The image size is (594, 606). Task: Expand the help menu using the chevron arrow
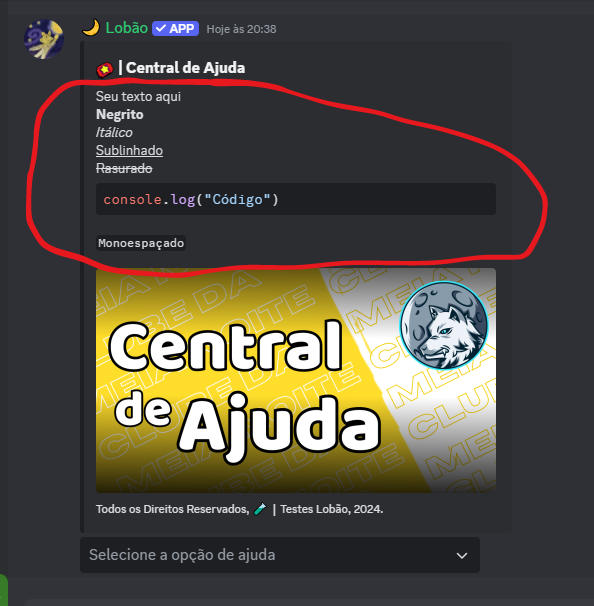click(x=462, y=555)
